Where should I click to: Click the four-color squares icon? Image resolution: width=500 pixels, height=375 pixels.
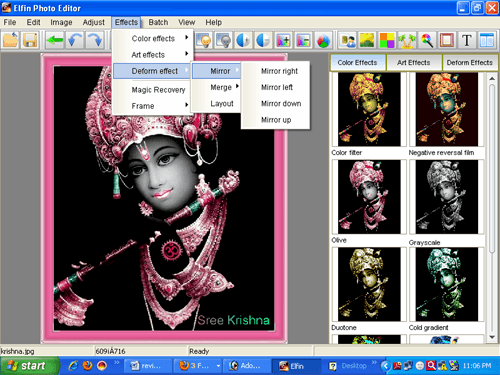[387, 41]
